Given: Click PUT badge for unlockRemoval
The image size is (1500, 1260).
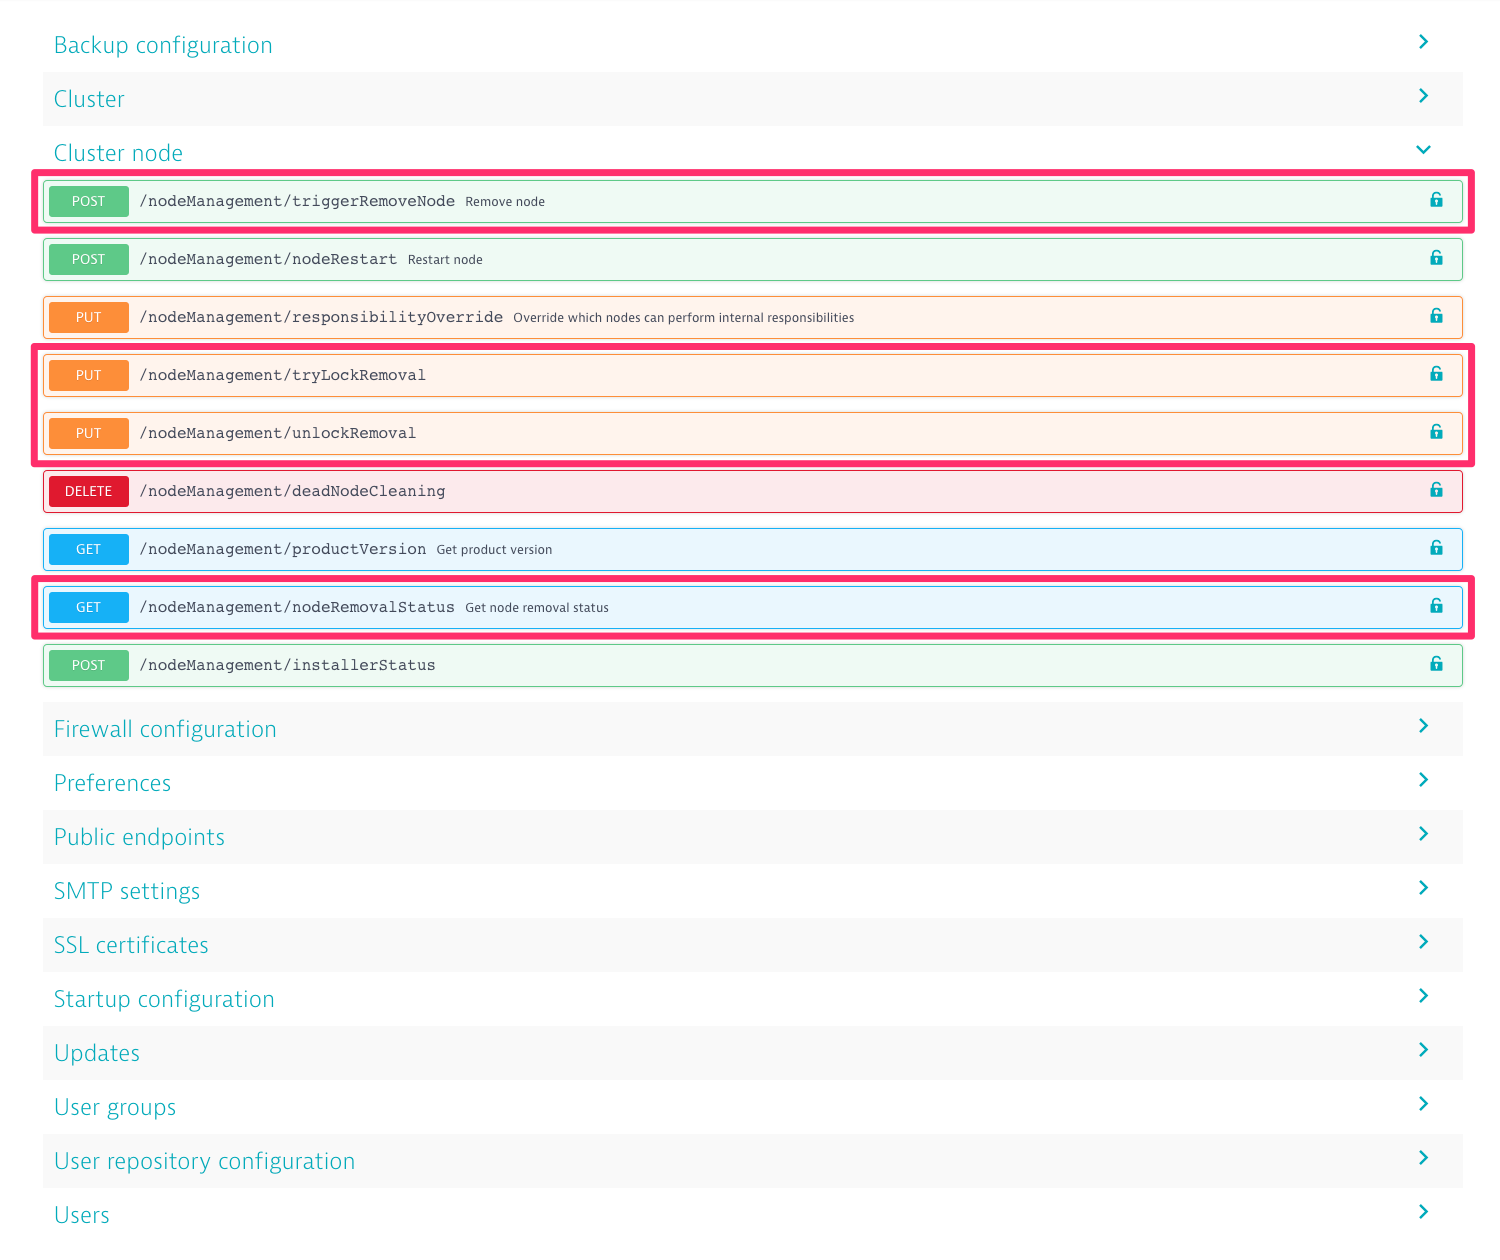Looking at the screenshot, I should [x=89, y=433].
